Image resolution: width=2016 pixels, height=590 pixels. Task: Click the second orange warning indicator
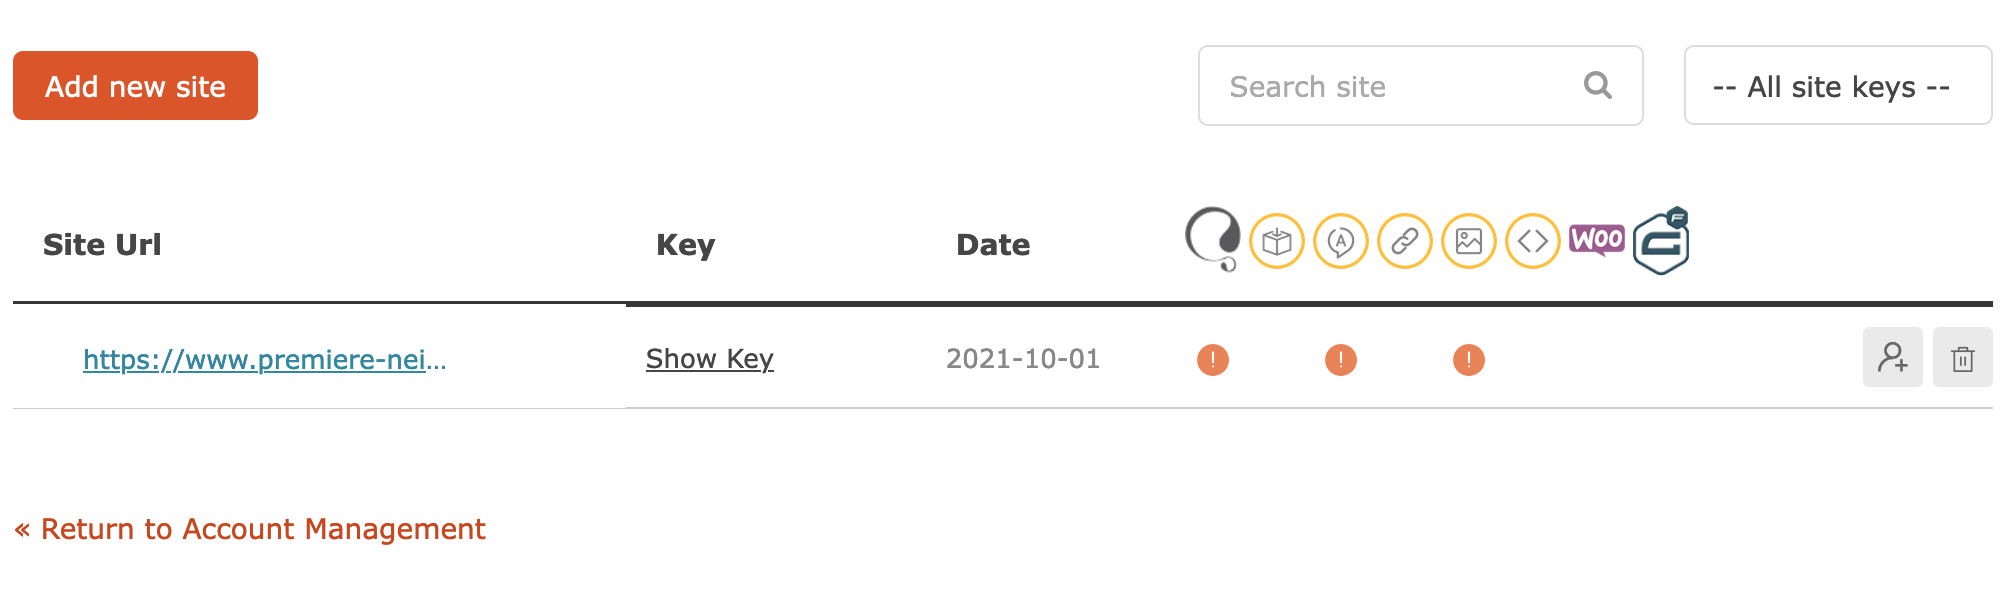(1341, 359)
